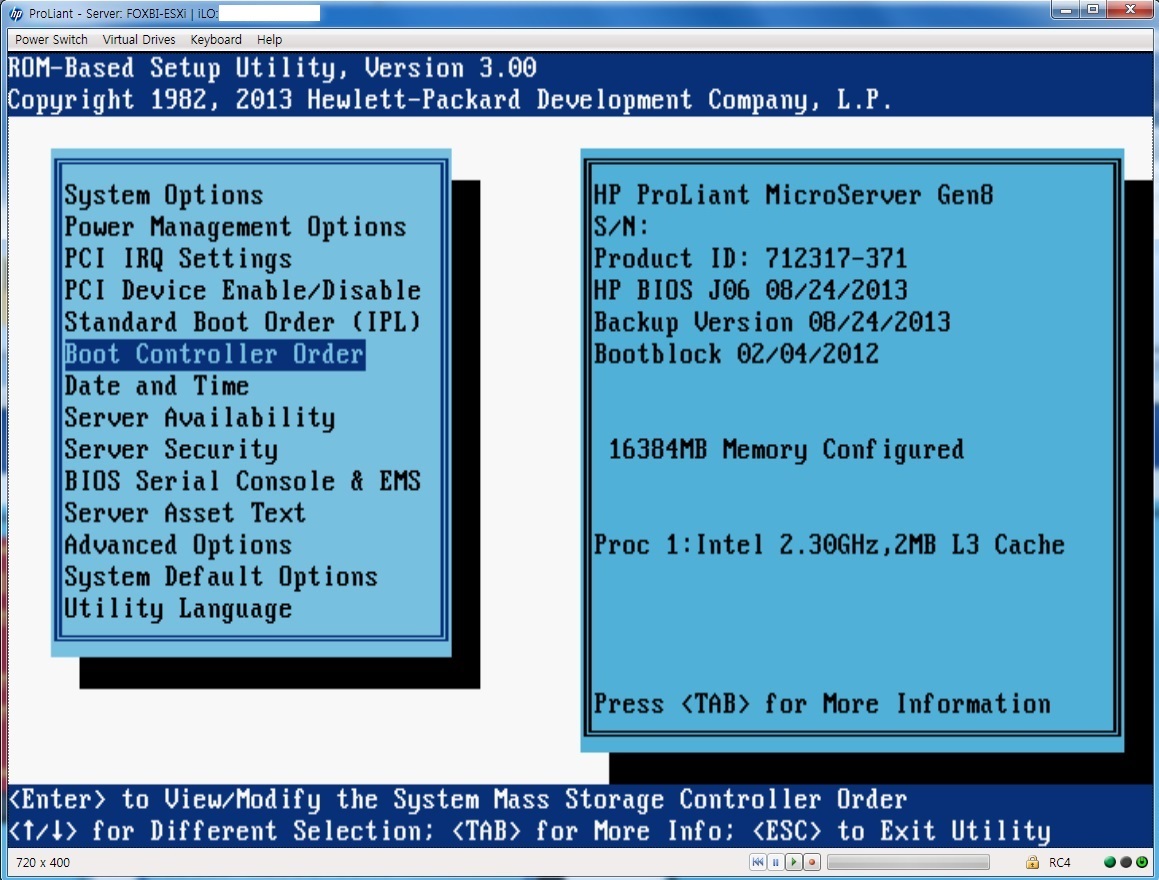Select Advanced Options entry
This screenshot has height=880, width=1159.
177,545
